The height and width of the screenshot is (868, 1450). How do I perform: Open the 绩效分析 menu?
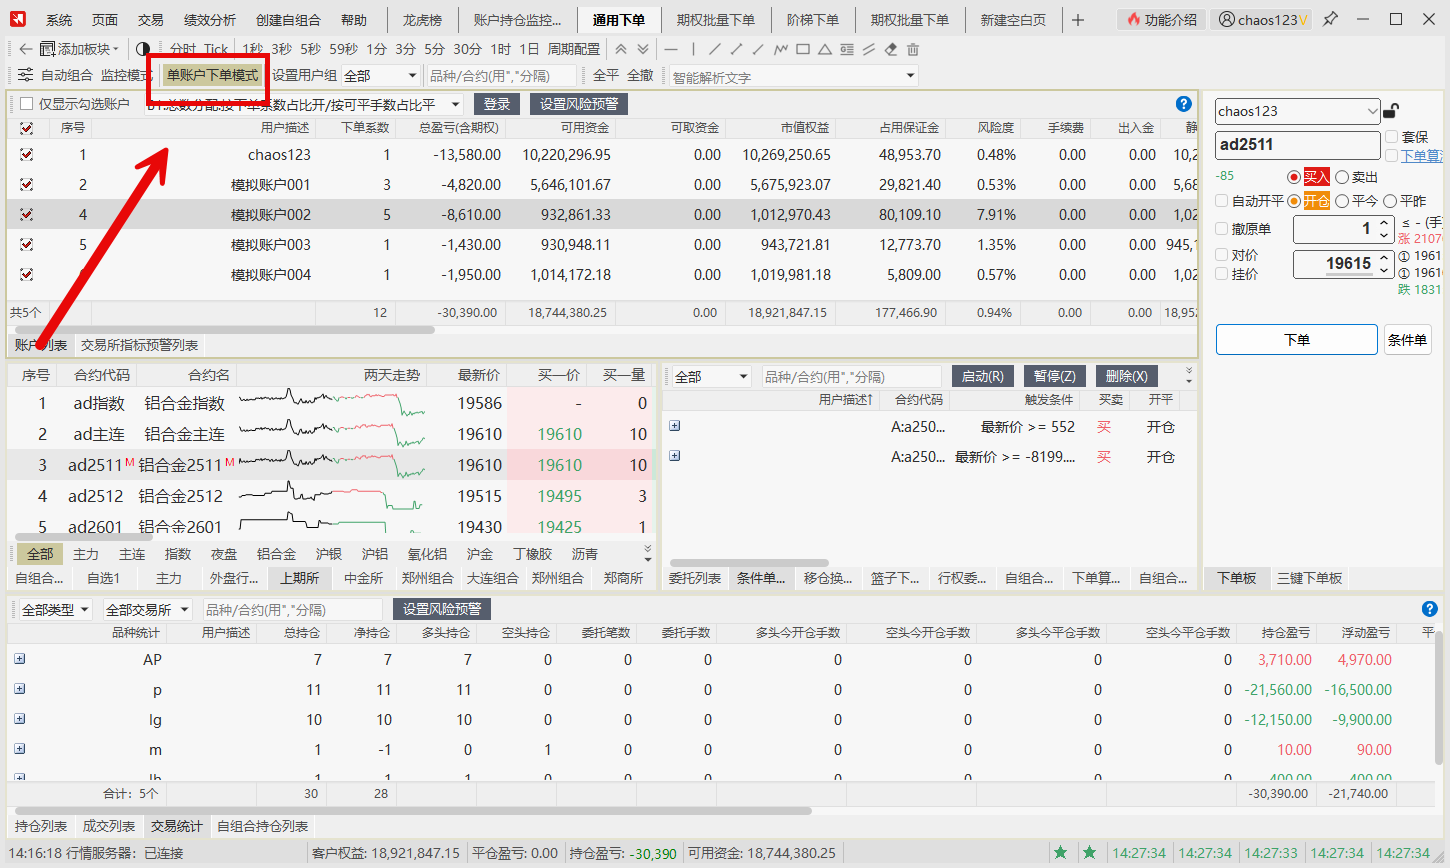pos(210,20)
